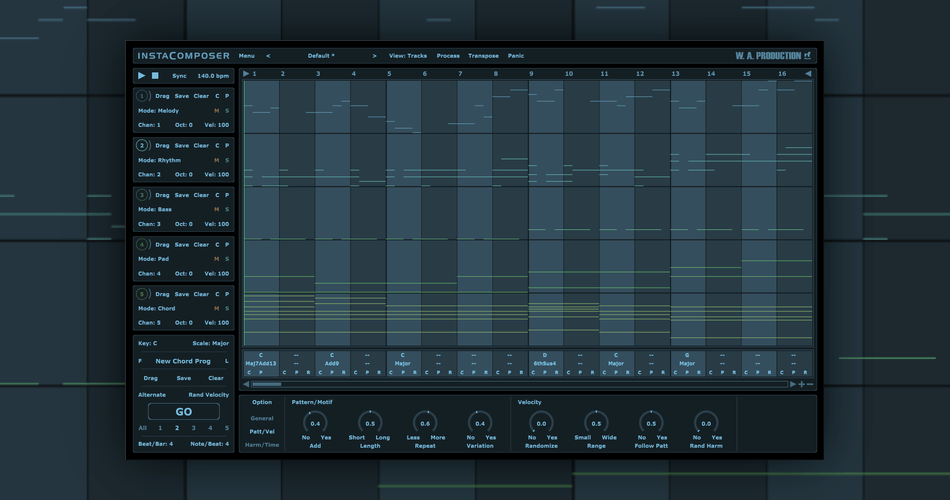Start playback with the play button

(x=142, y=76)
